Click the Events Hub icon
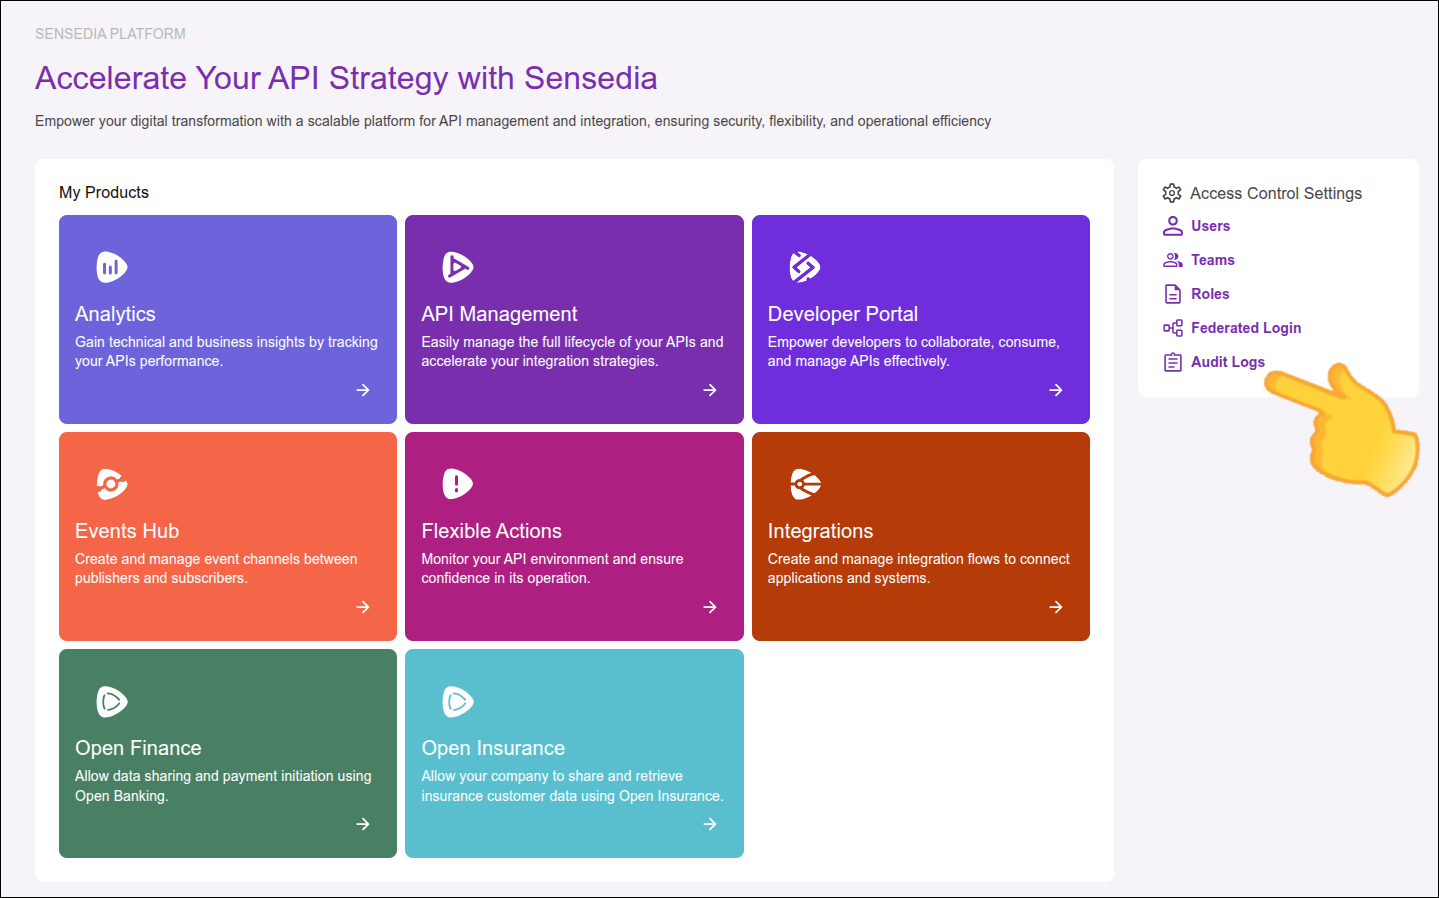 pyautogui.click(x=111, y=484)
